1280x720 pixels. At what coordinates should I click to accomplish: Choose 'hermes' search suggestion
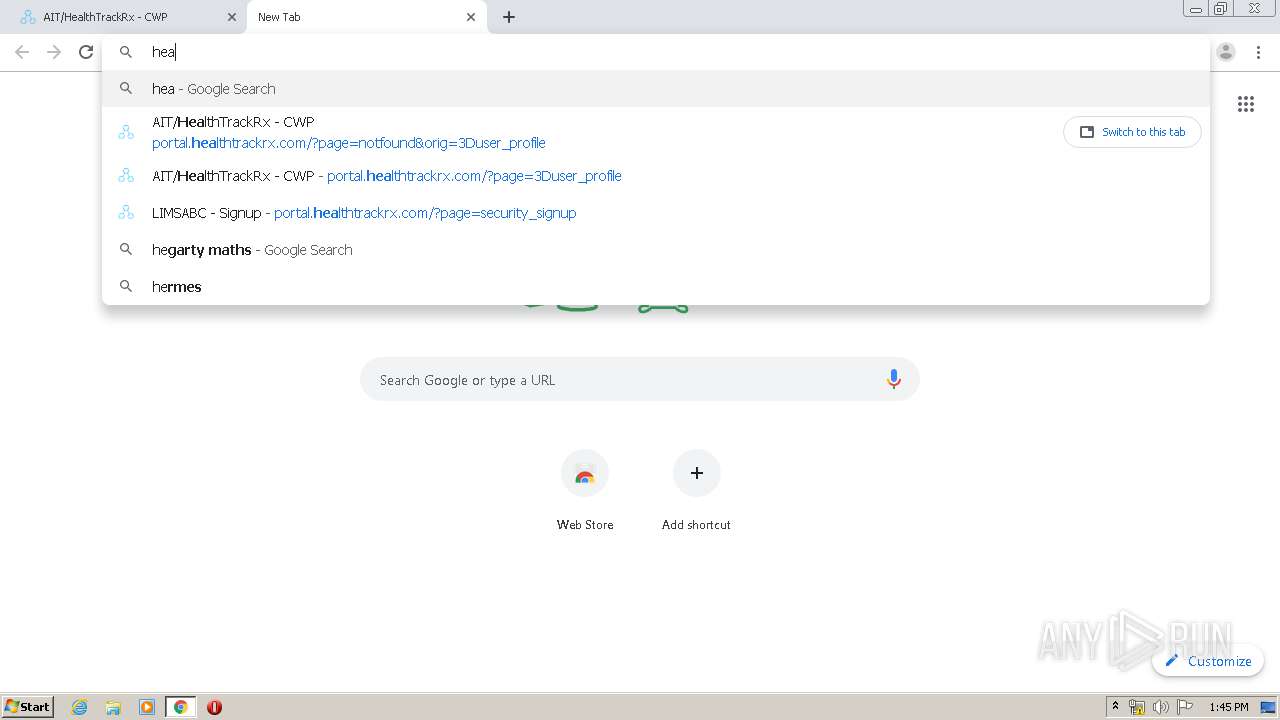[655, 287]
